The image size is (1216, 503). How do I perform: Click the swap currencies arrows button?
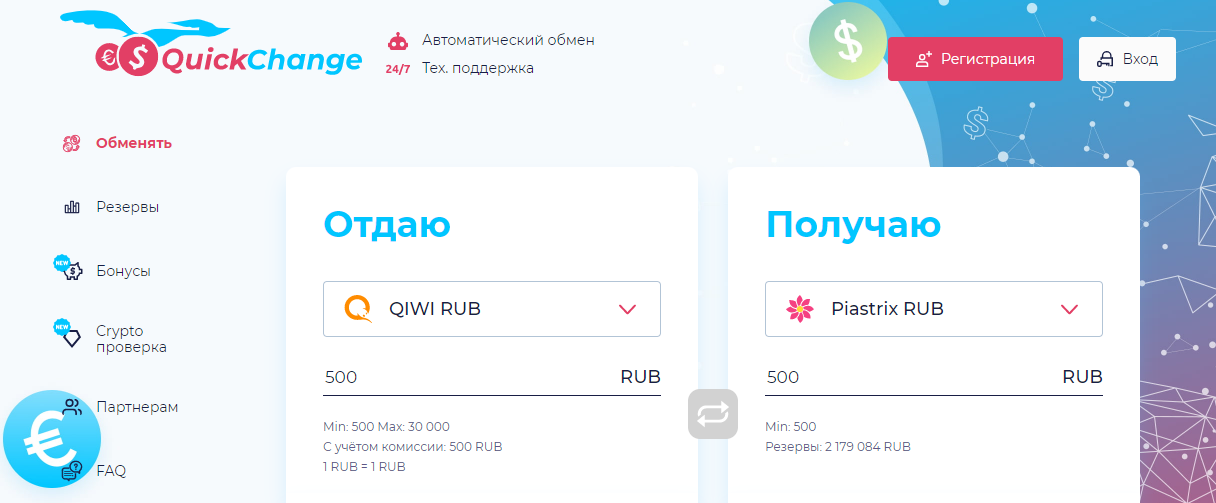point(712,414)
